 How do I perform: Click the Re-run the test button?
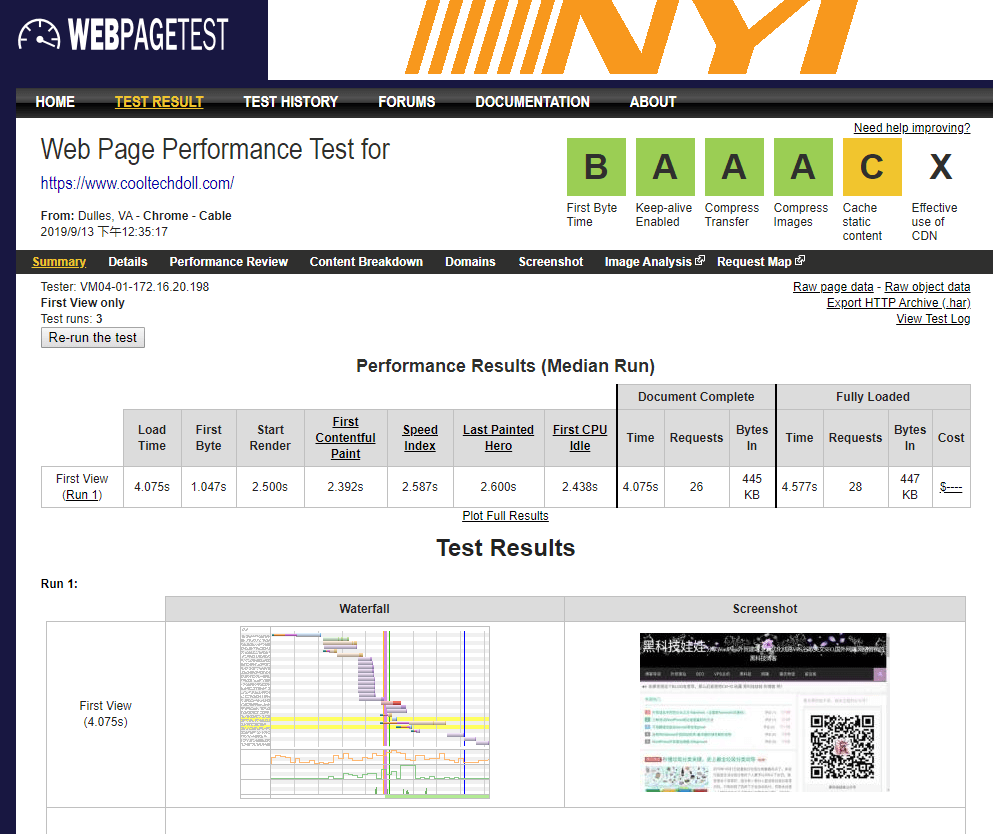(x=93, y=338)
